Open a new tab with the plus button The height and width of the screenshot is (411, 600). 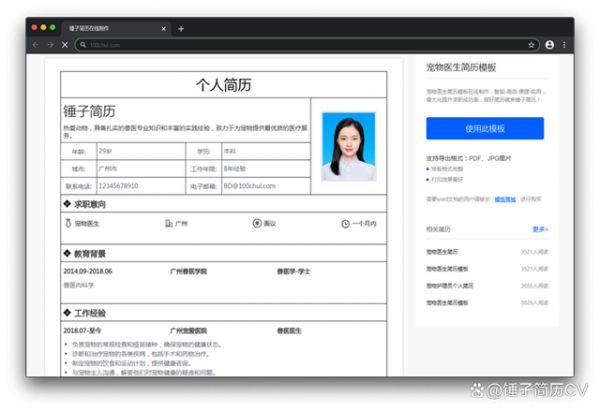click(x=181, y=29)
